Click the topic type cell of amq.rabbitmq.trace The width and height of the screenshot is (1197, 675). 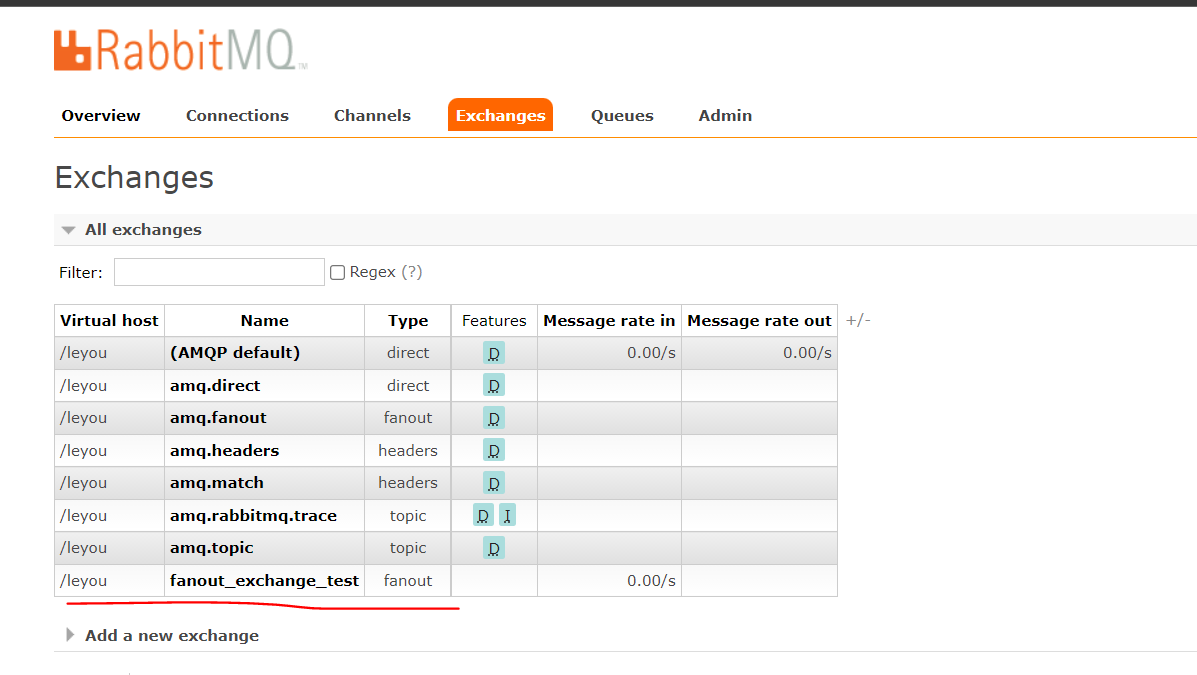(408, 515)
